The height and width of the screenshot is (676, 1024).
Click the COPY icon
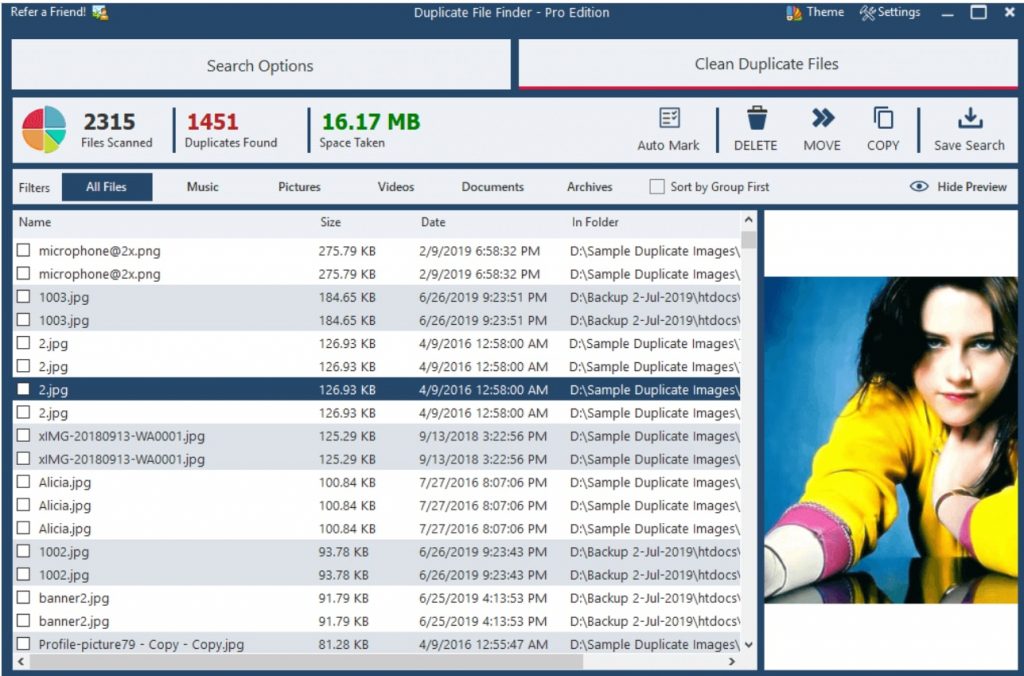click(x=883, y=119)
